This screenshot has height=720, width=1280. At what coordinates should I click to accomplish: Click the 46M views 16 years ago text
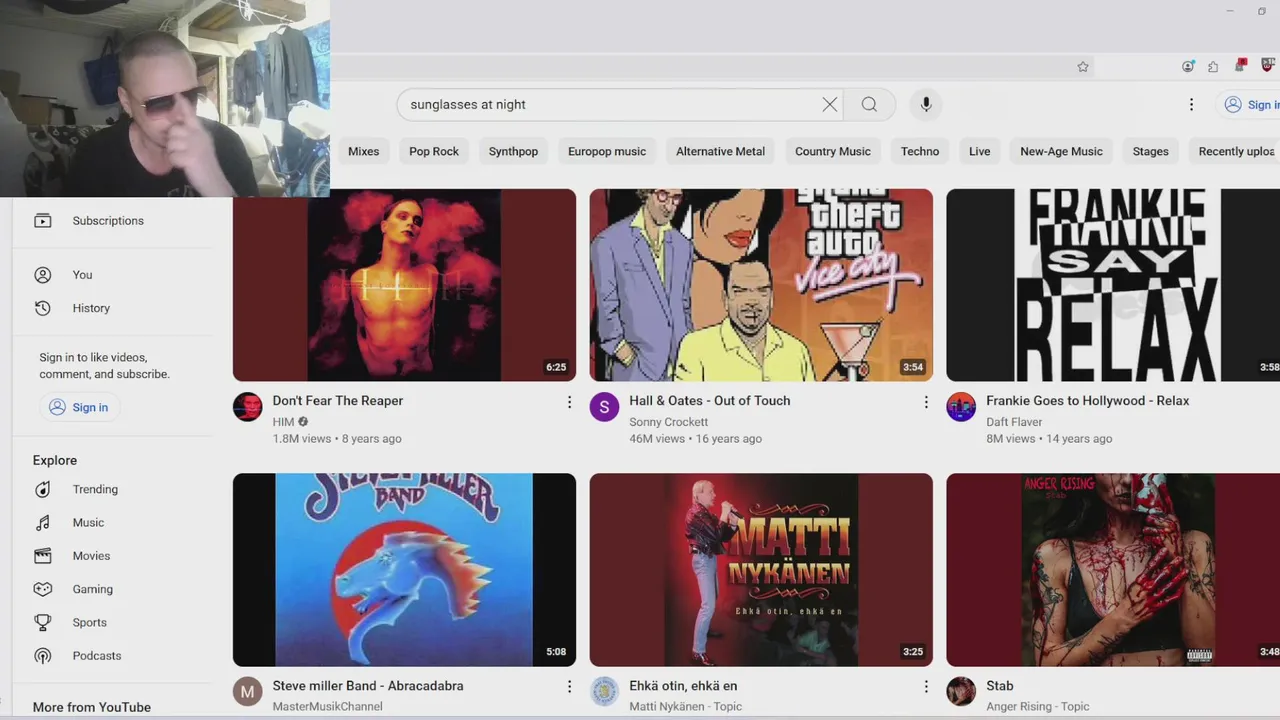695,438
